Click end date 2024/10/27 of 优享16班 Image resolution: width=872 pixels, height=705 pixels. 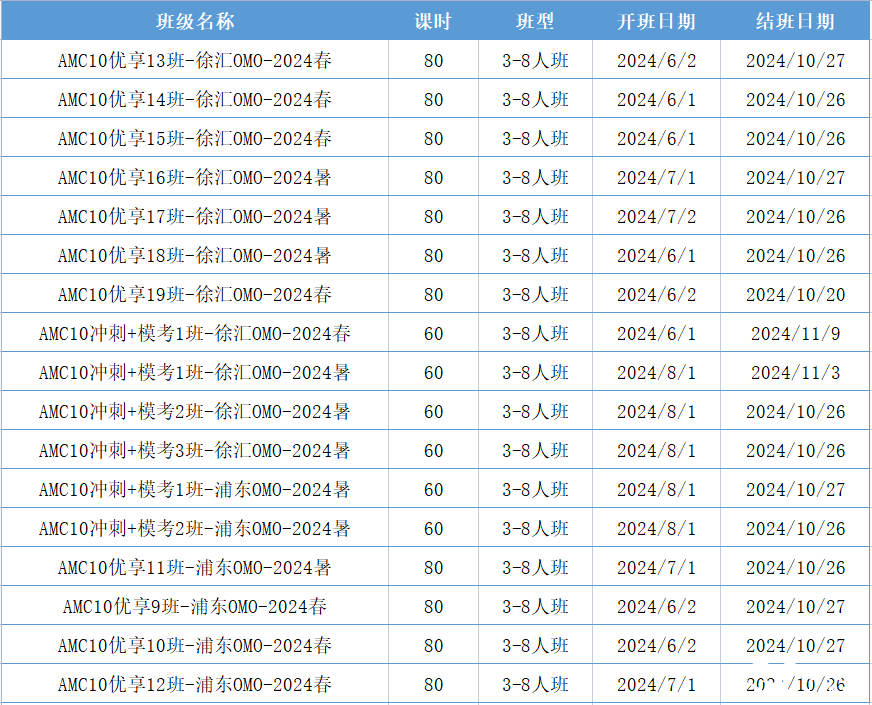click(795, 177)
